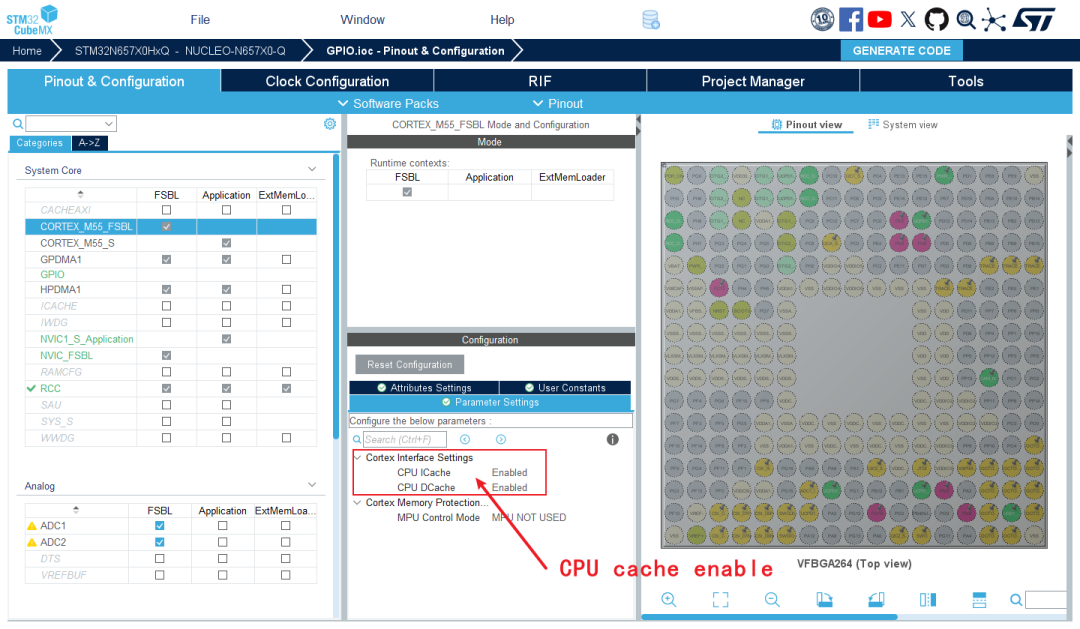Go to next parameter search result
Viewport: 1080px width, 629px height.
pos(501,440)
